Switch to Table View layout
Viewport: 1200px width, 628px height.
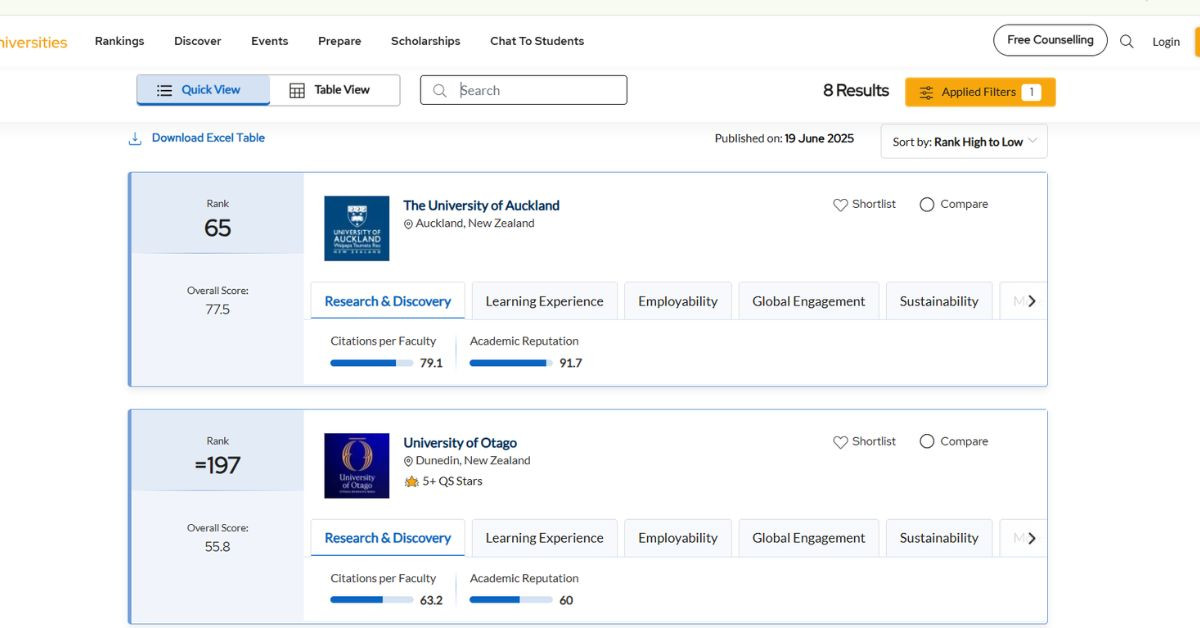click(x=335, y=90)
